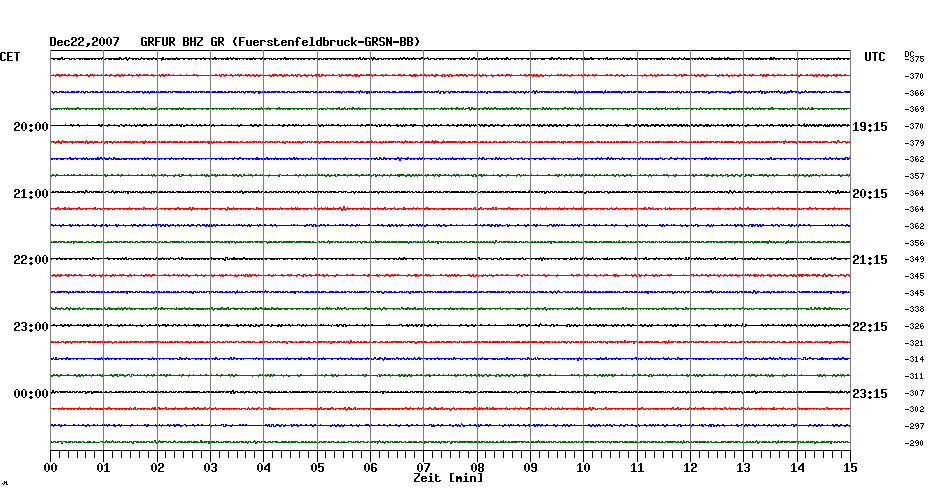Click the '02' minute axis label
The height and width of the screenshot is (494, 930).
tap(157, 468)
